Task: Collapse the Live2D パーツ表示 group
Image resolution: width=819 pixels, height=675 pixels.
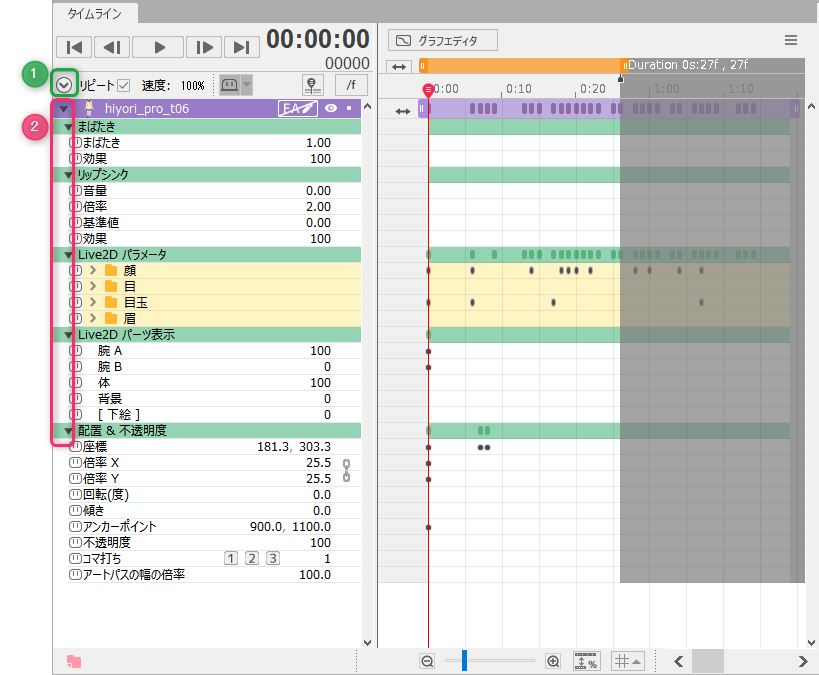Action: click(68, 334)
